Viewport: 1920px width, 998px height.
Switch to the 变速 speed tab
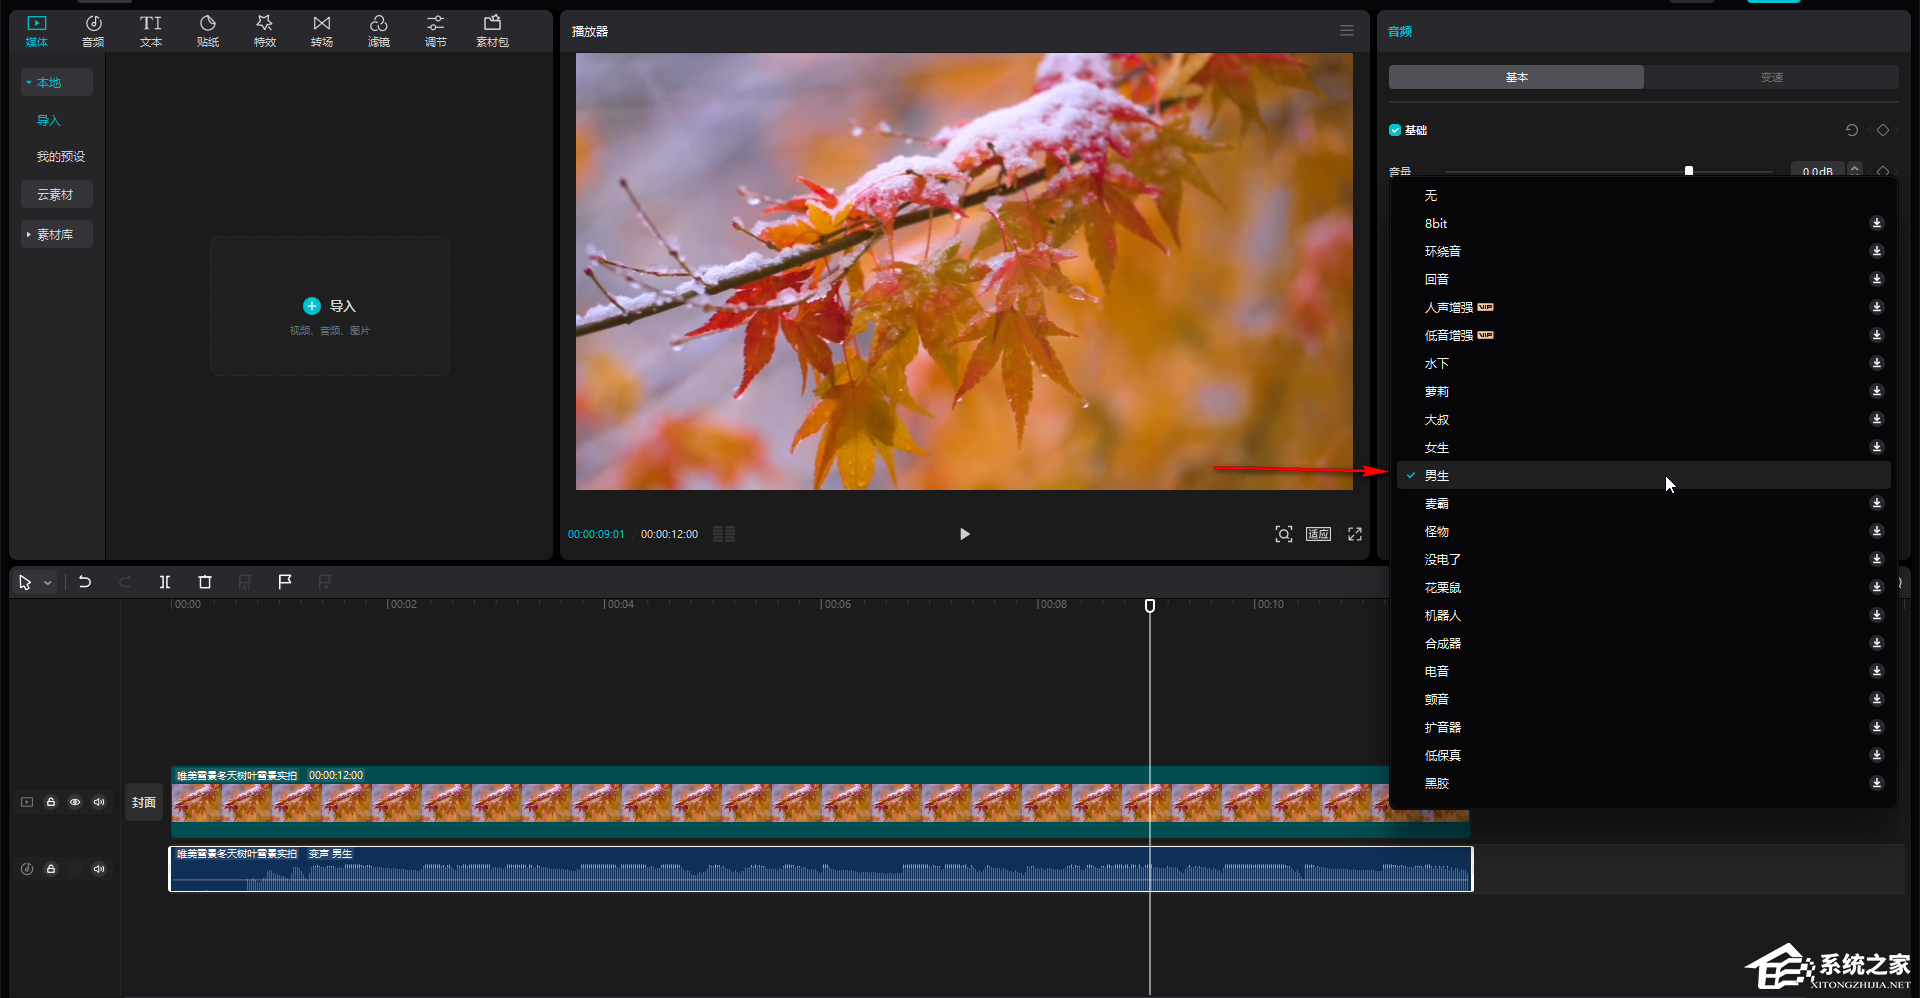[x=1771, y=77]
